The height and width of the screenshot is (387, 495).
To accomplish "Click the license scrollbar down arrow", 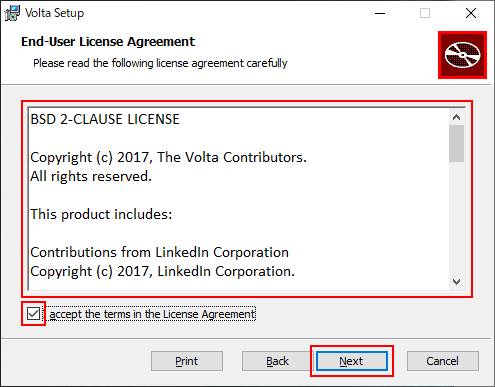I will point(456,282).
